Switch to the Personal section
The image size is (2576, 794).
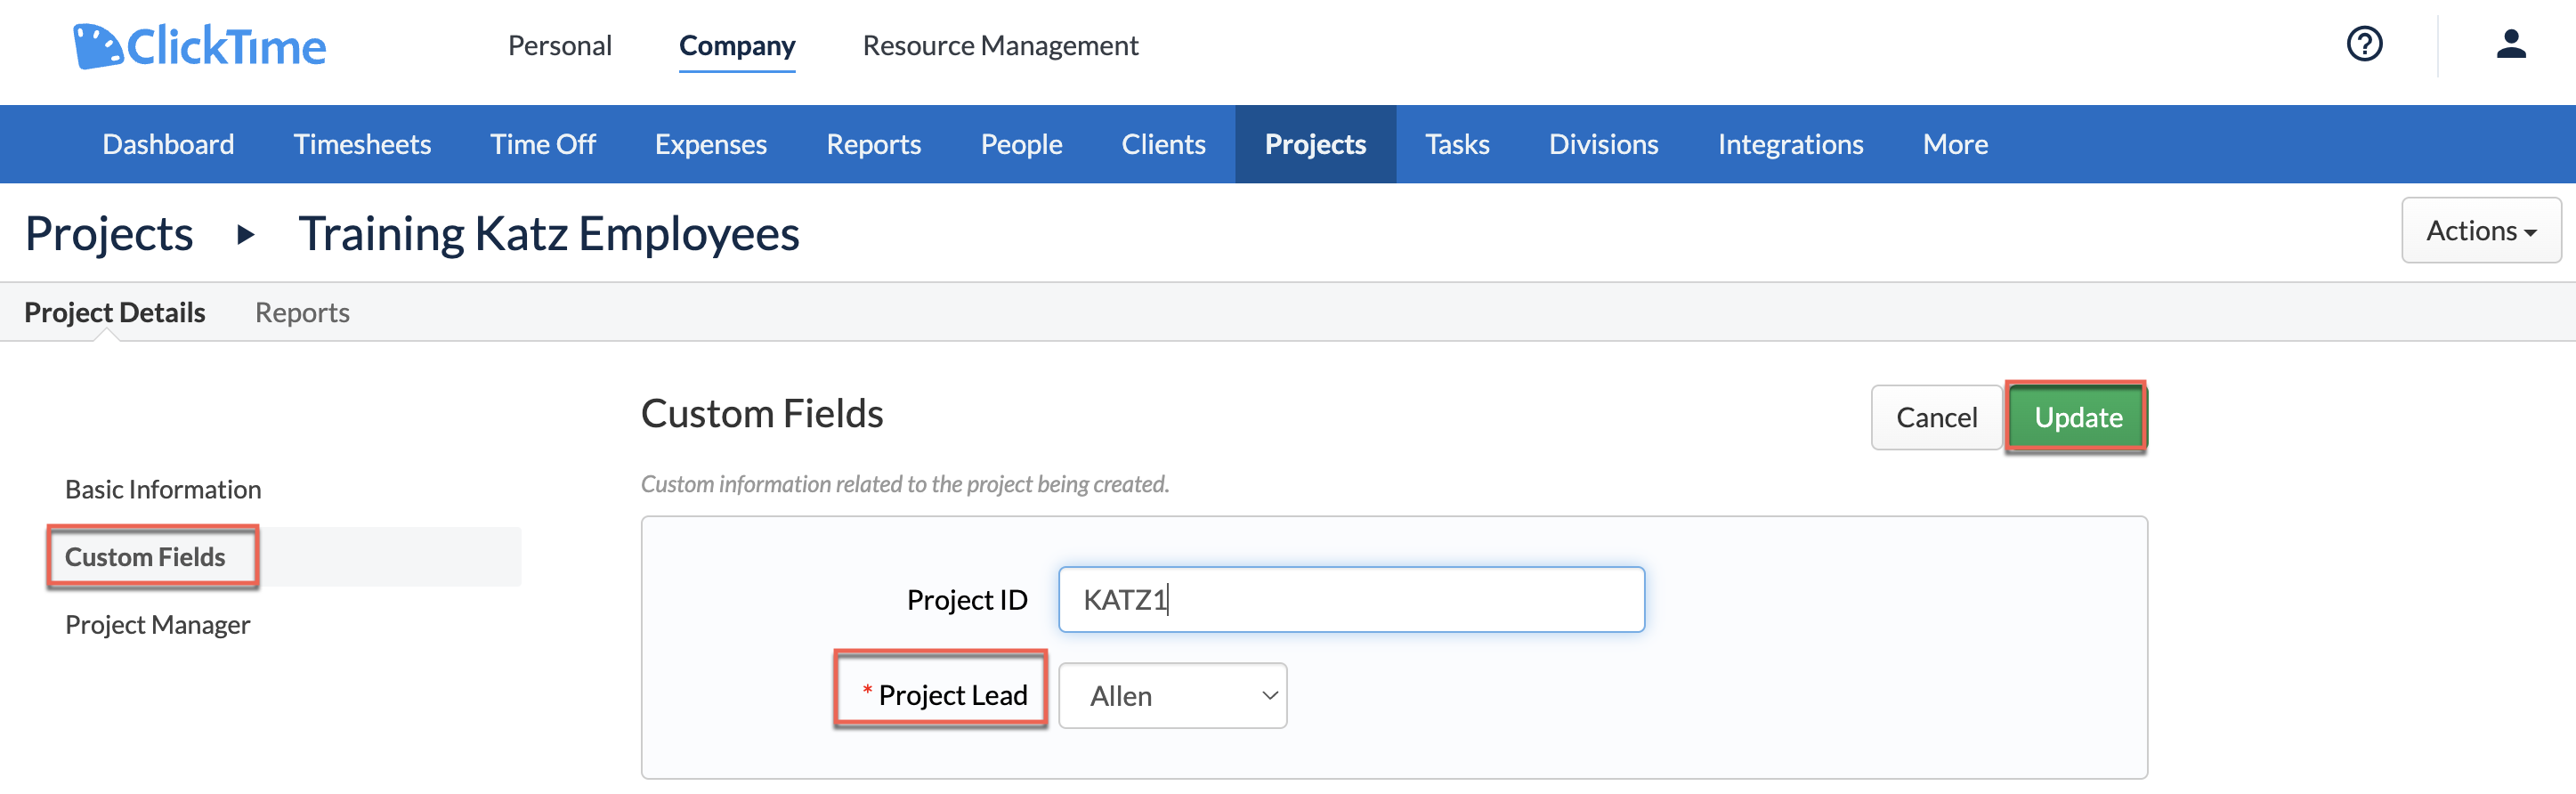(x=559, y=46)
